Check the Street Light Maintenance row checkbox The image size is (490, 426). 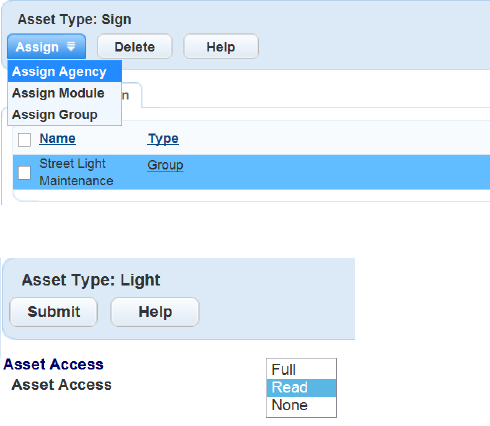24,173
